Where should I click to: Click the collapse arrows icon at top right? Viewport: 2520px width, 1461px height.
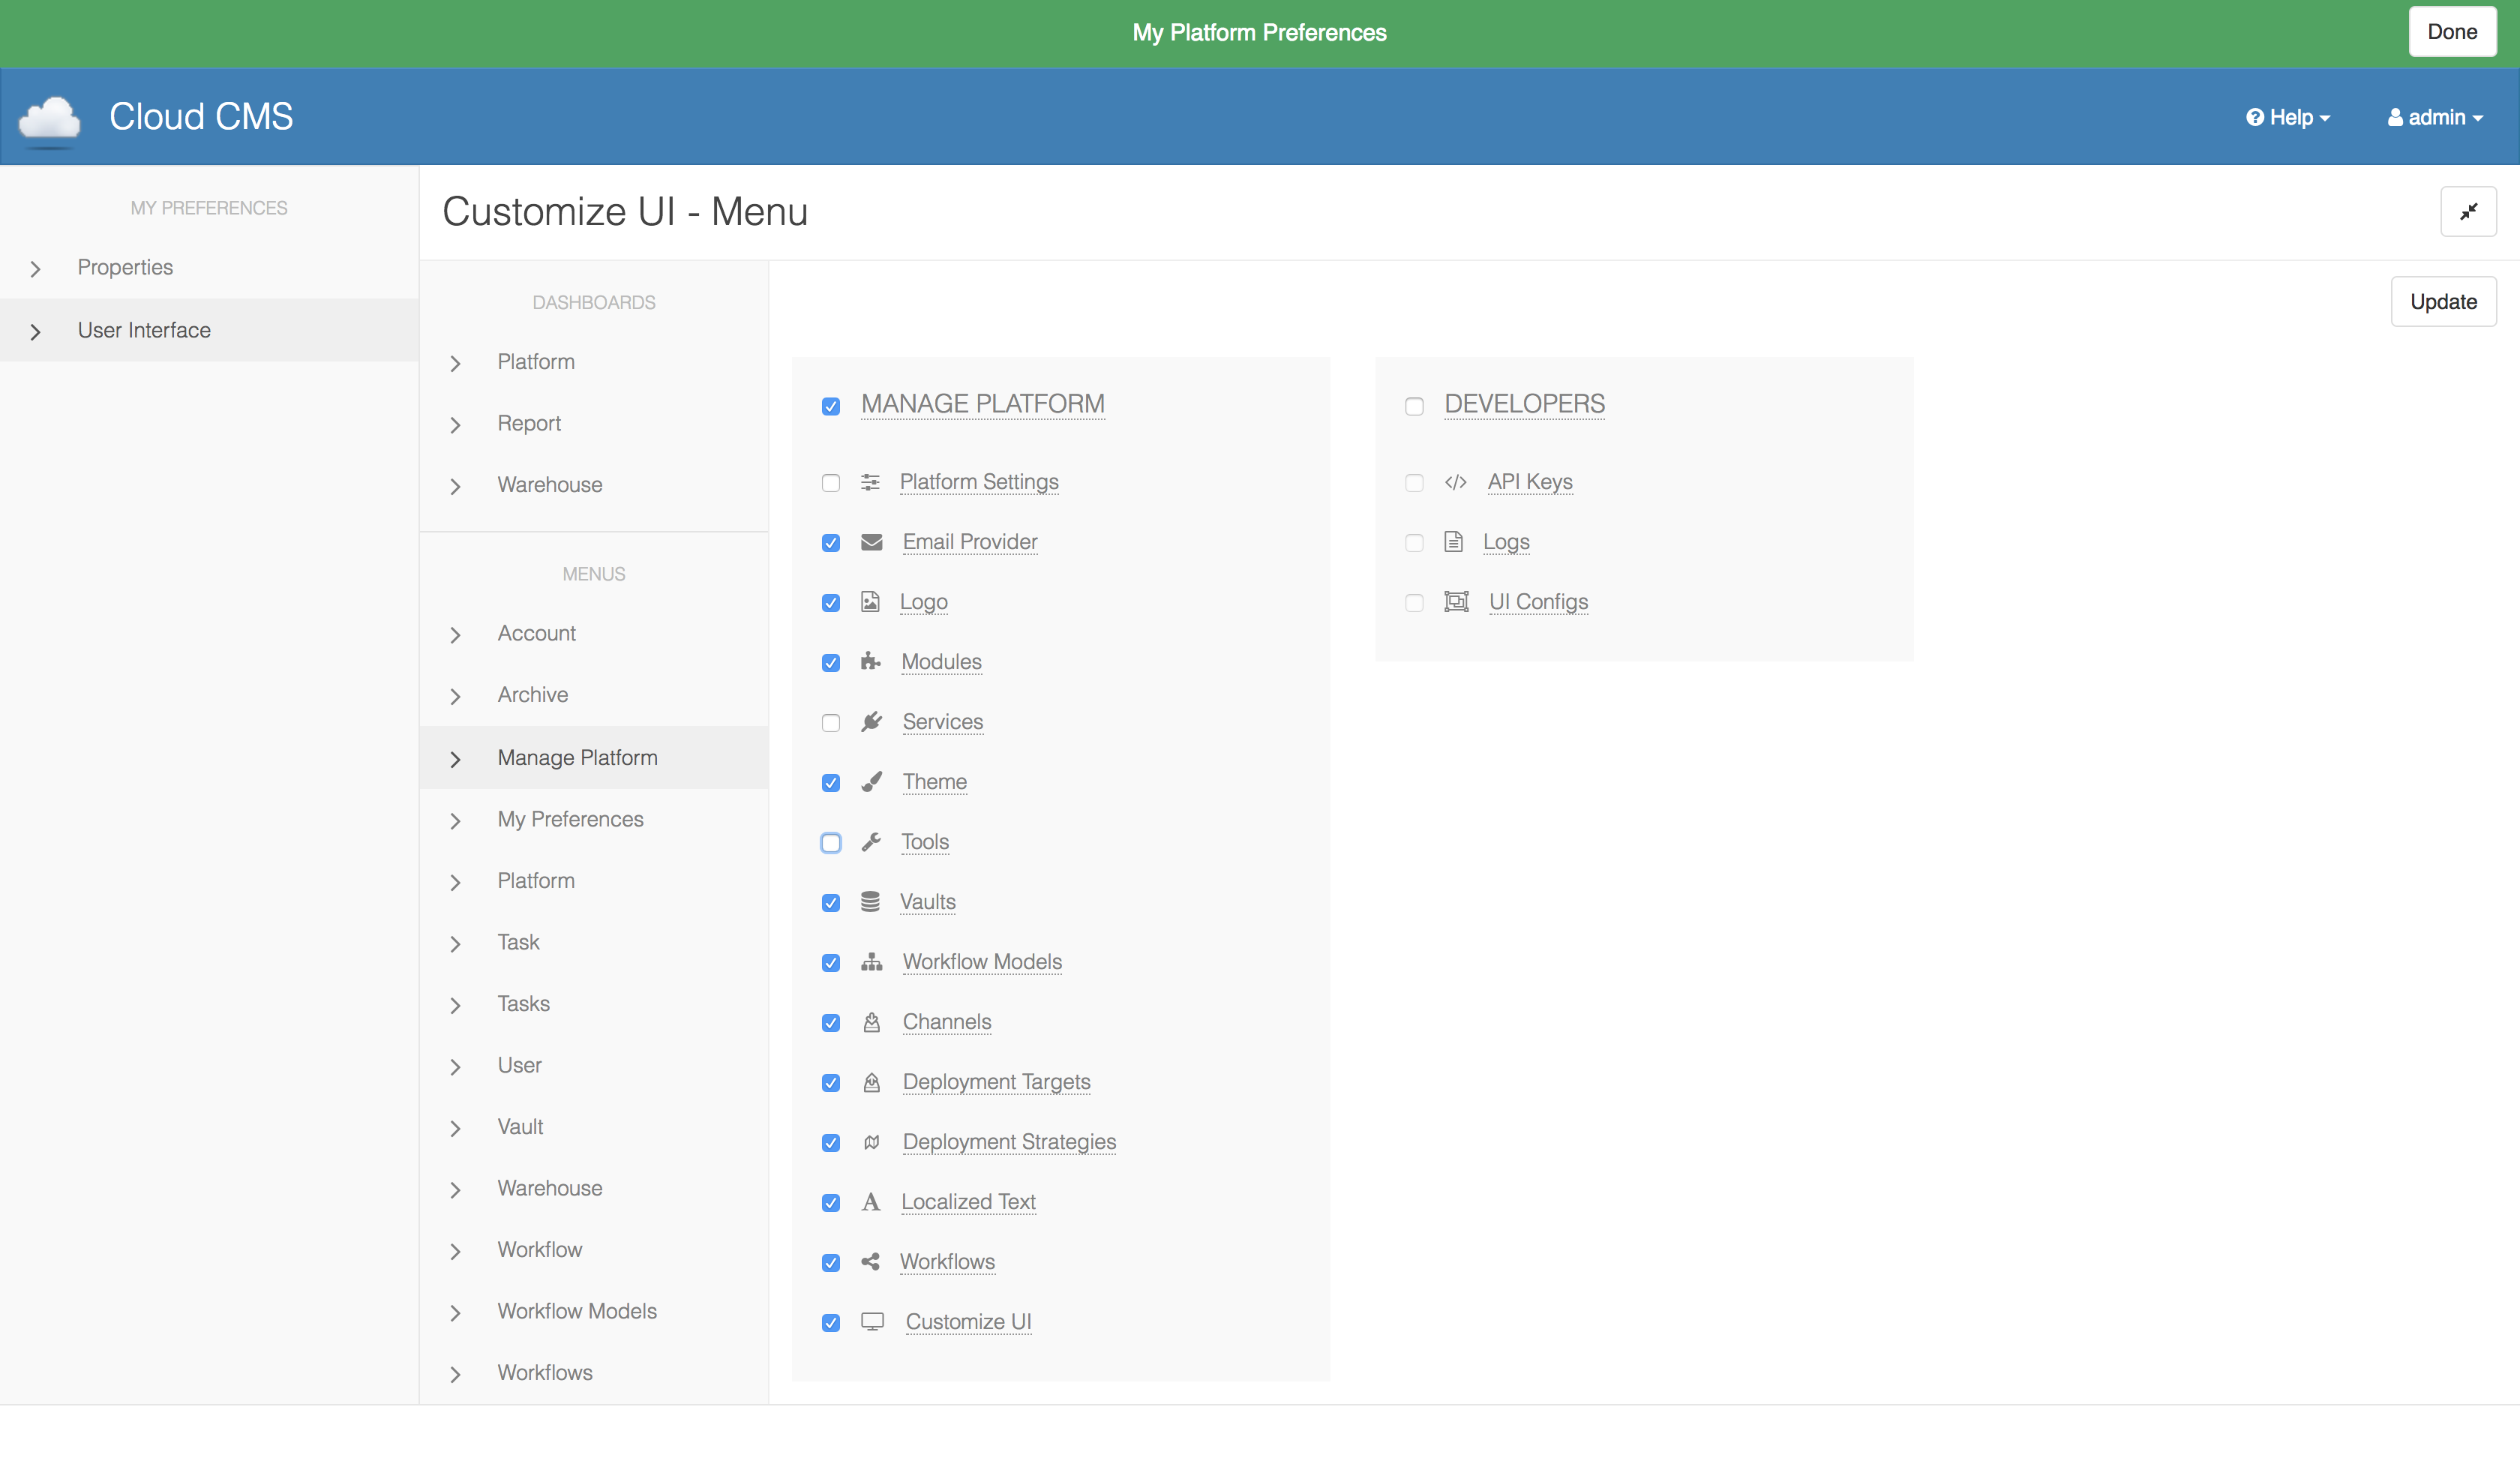coord(2468,211)
